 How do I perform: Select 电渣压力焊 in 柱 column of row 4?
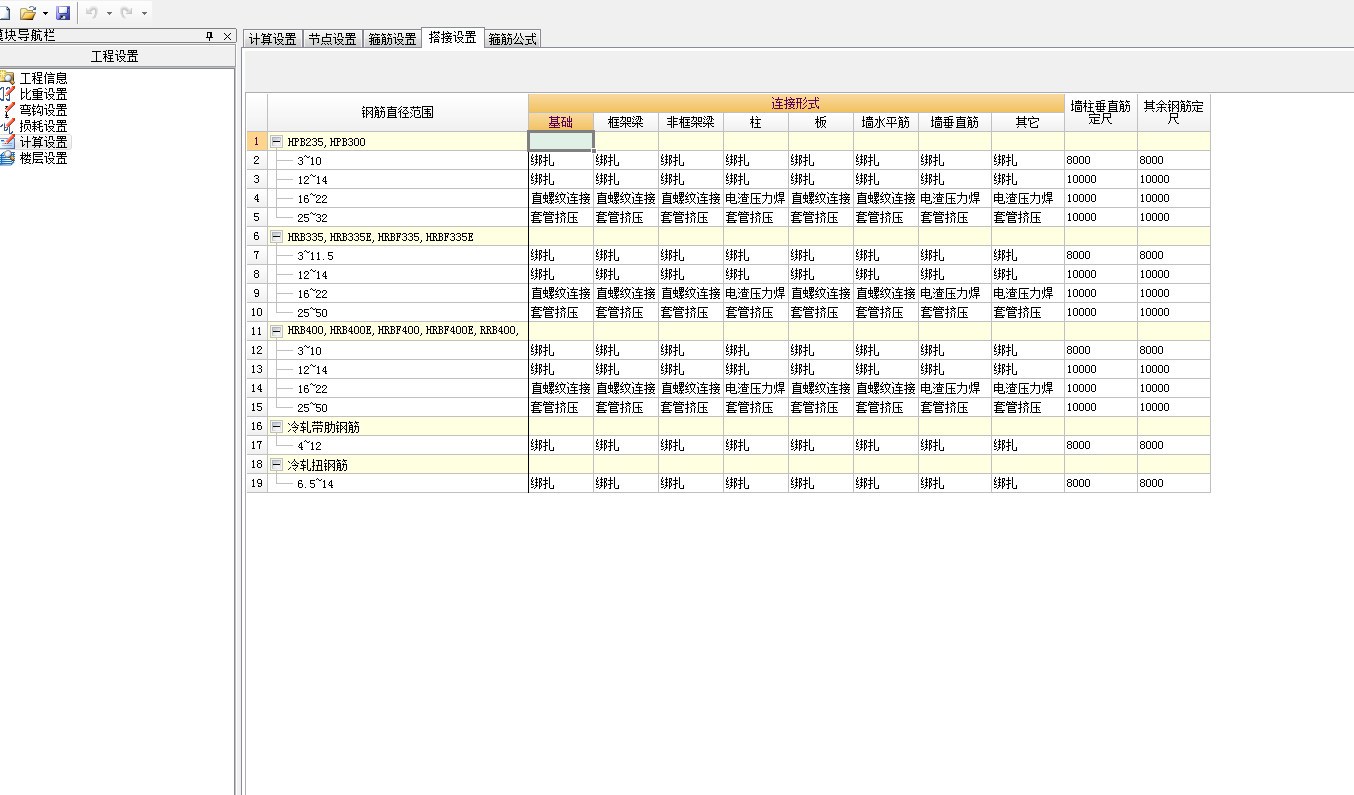coord(756,198)
